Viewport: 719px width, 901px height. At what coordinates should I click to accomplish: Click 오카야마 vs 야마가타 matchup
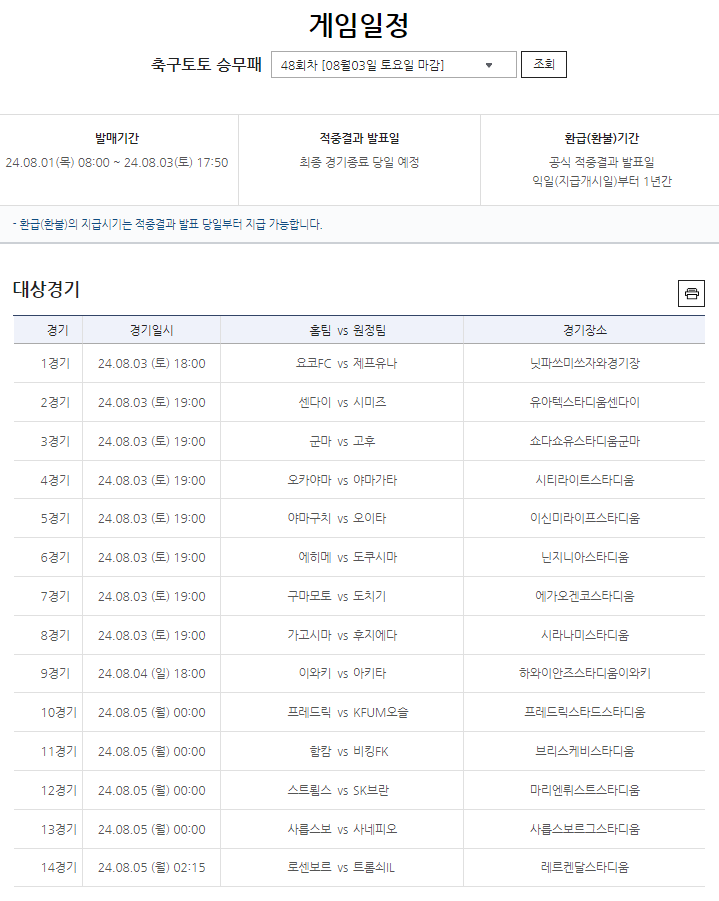[x=342, y=480]
